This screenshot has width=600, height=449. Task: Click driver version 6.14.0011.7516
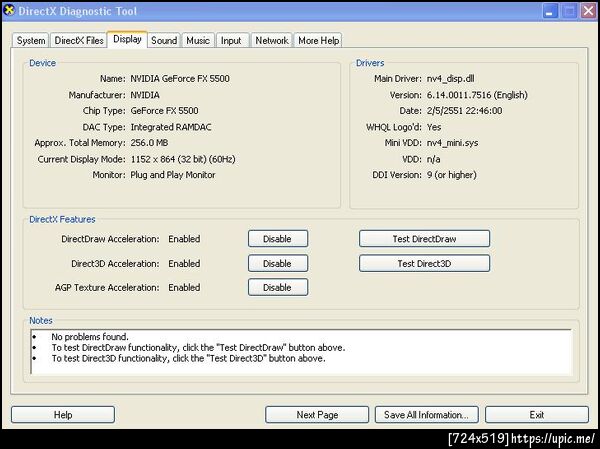(x=477, y=95)
